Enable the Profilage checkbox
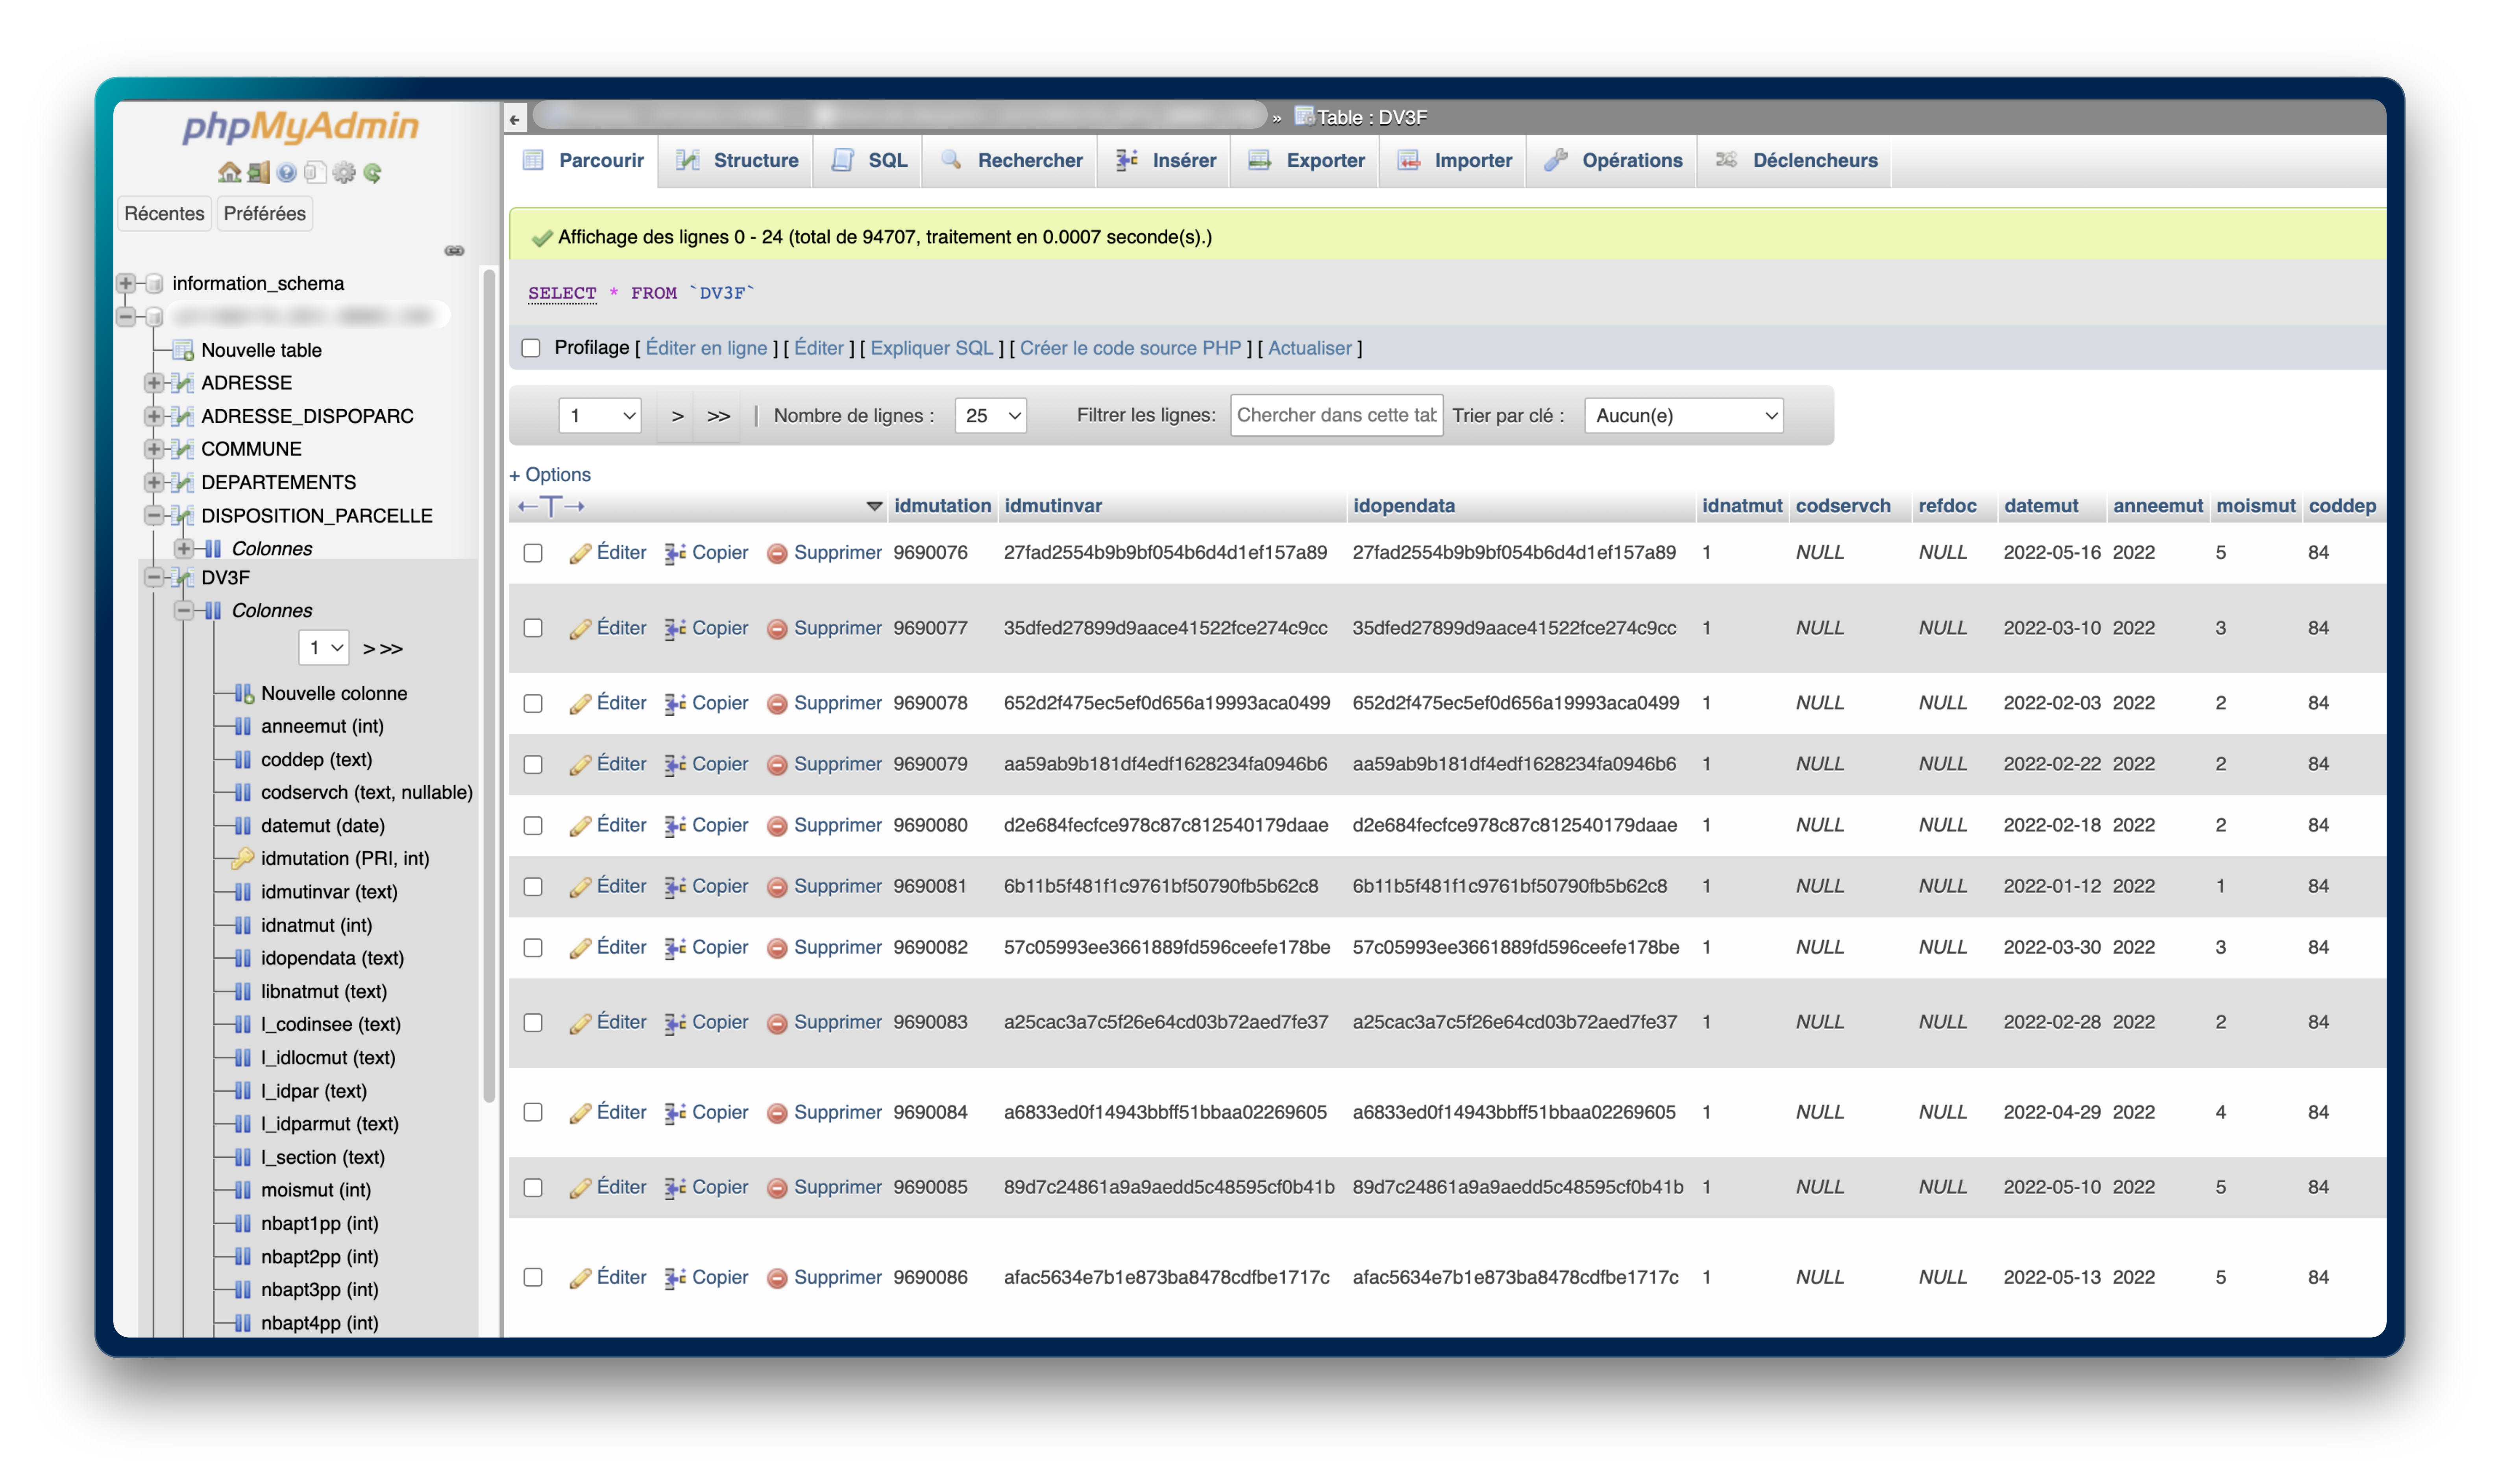Image resolution: width=2500 pixels, height=1484 pixels. click(531, 348)
